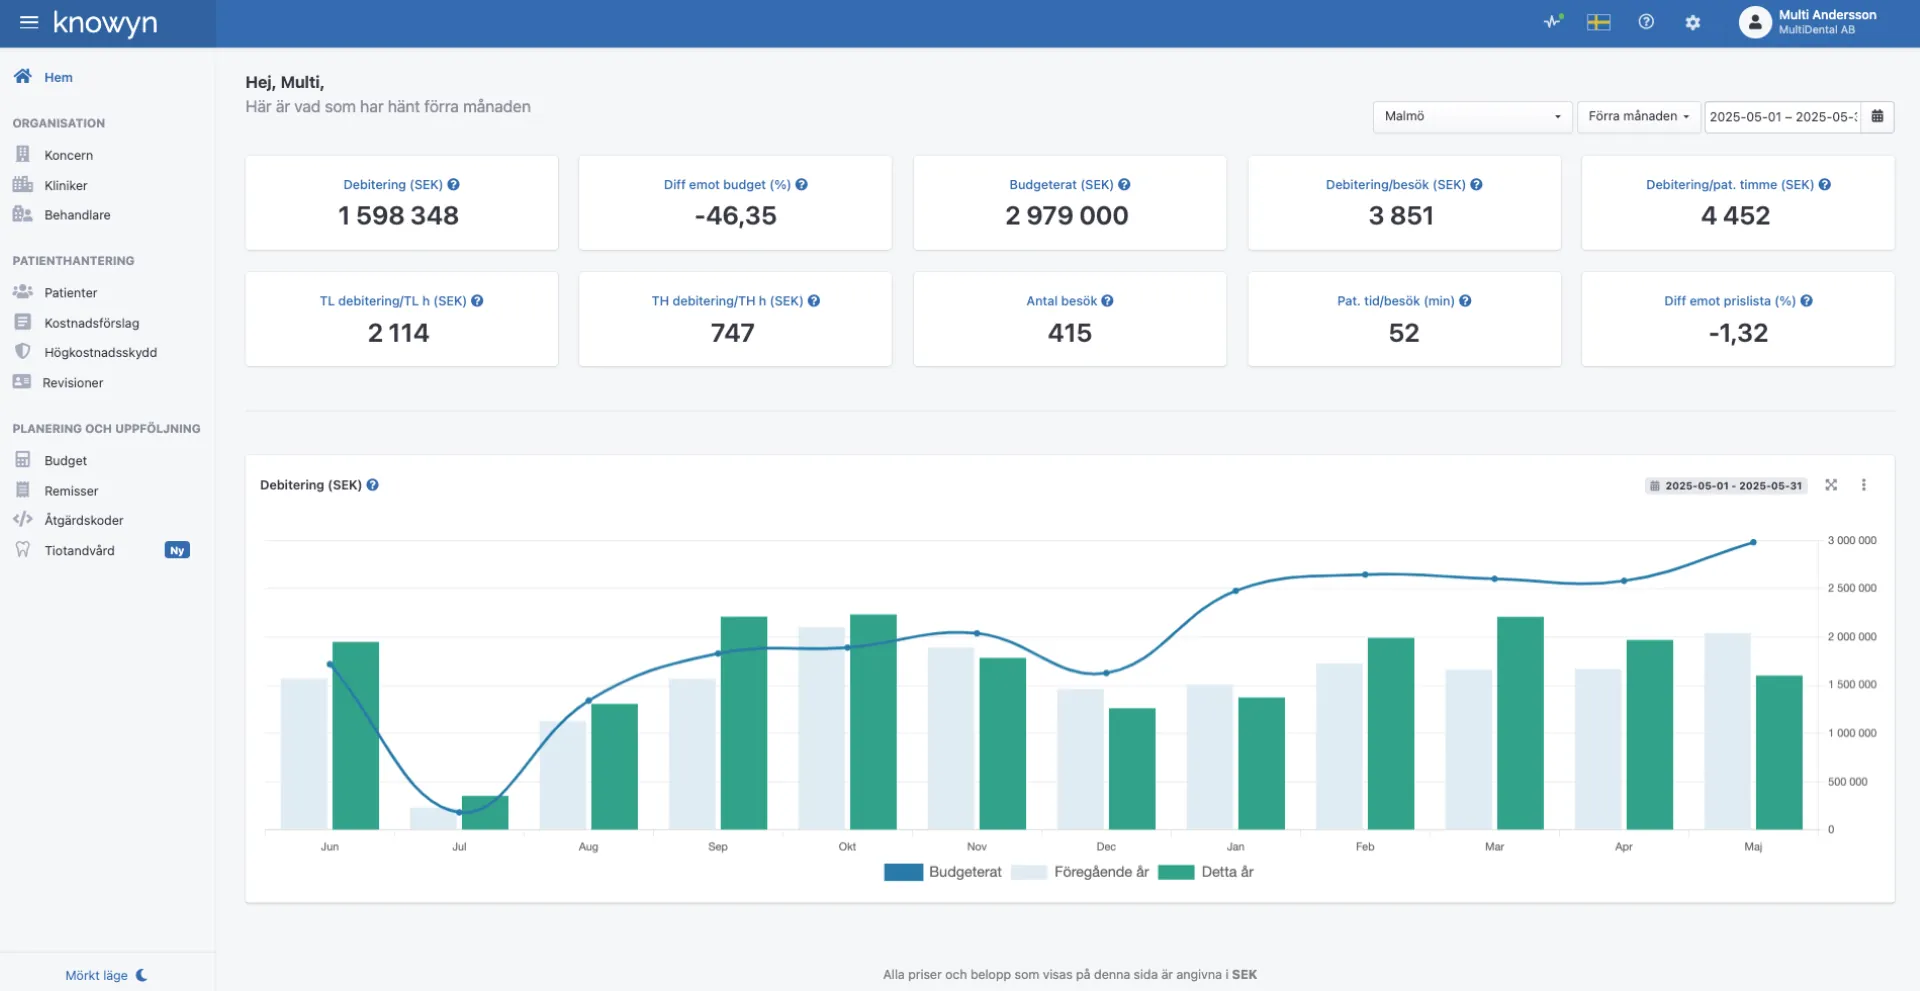Screen dimensions: 1920x991
Task: Expand Debitering chart to fullscreen
Action: click(x=1831, y=485)
